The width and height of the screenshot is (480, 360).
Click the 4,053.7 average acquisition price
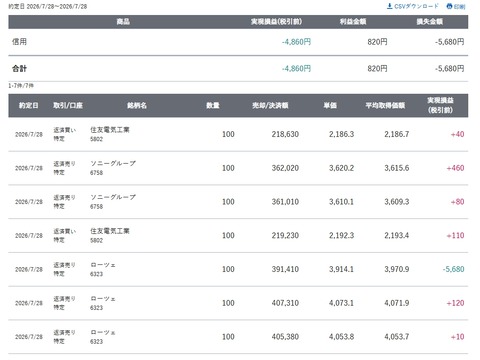(397, 337)
